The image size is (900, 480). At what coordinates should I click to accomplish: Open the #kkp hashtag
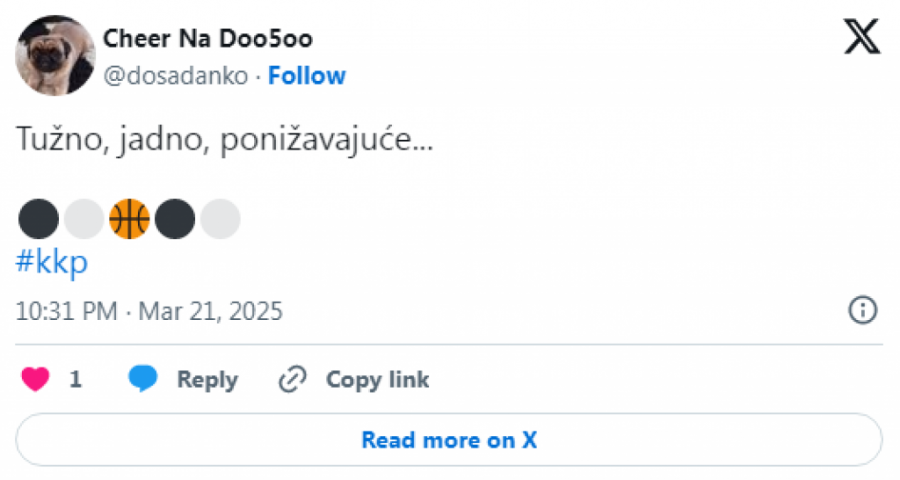(52, 262)
